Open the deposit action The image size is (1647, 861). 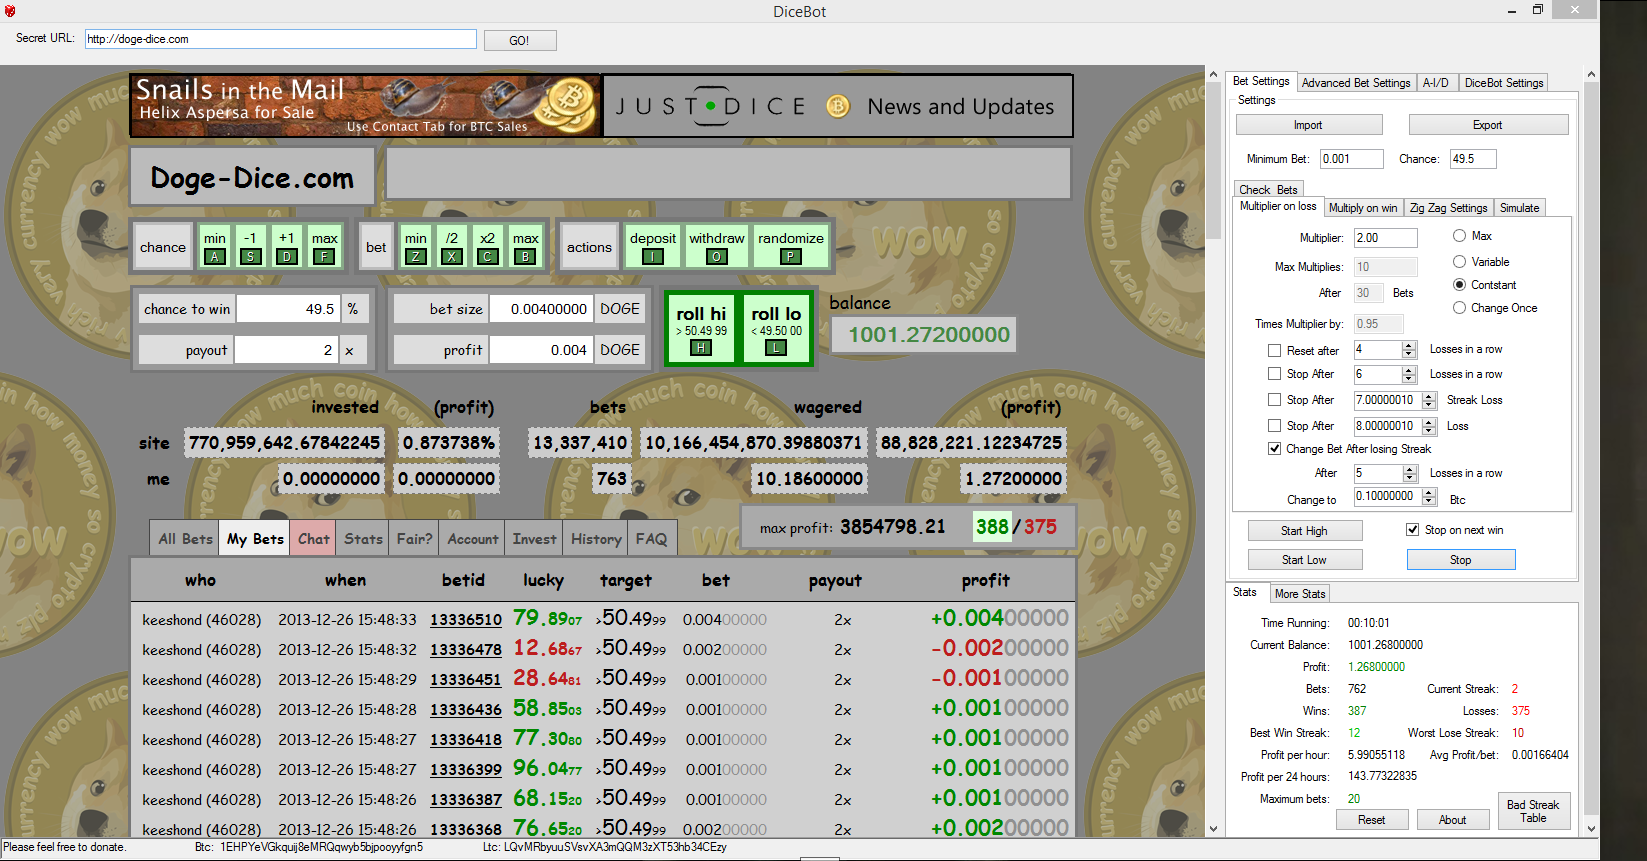(x=653, y=247)
